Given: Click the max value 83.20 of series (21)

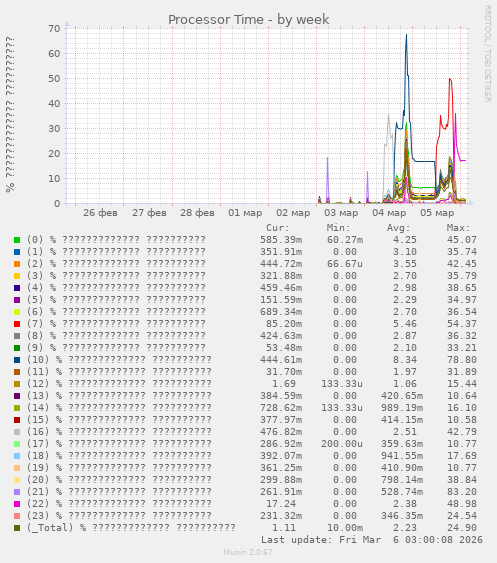Looking at the screenshot, I should tap(462, 492).
